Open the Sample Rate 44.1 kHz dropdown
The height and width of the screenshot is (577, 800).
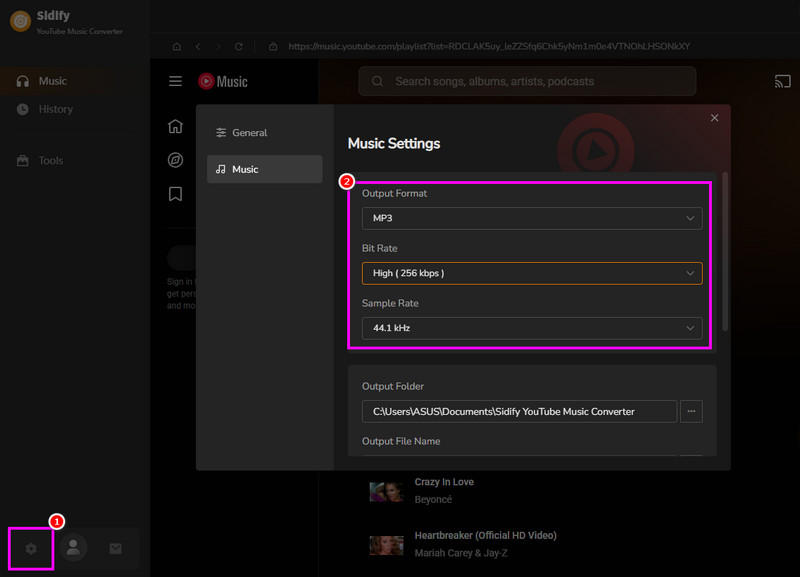click(x=532, y=328)
